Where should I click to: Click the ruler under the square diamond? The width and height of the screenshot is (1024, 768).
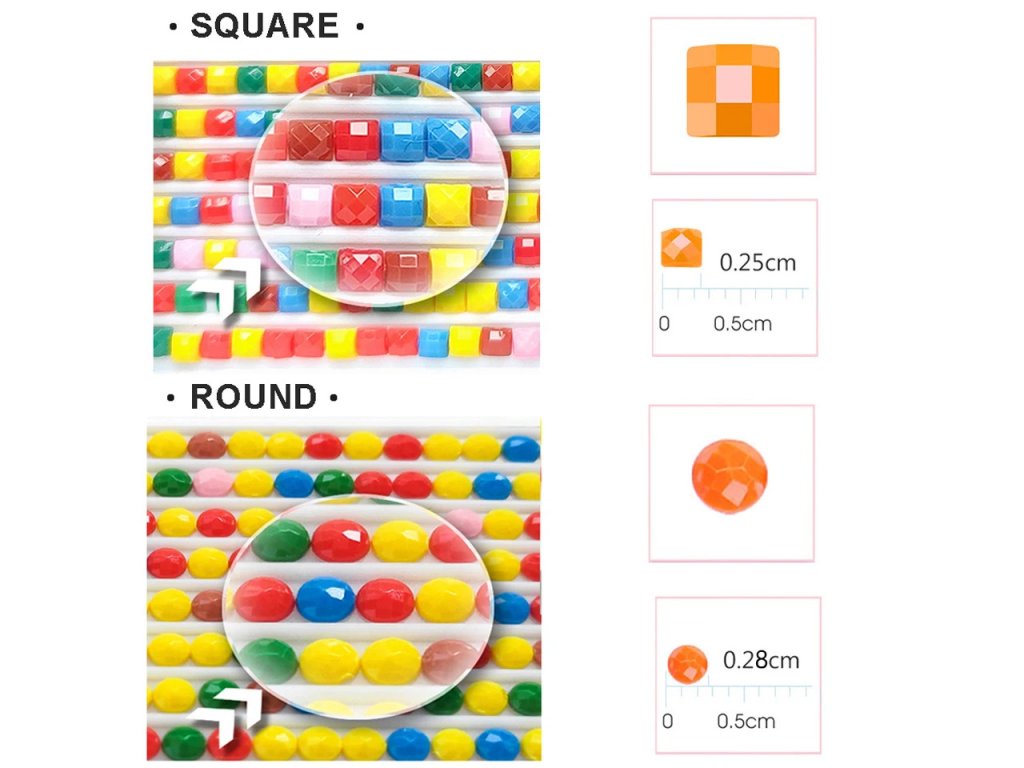point(735,293)
